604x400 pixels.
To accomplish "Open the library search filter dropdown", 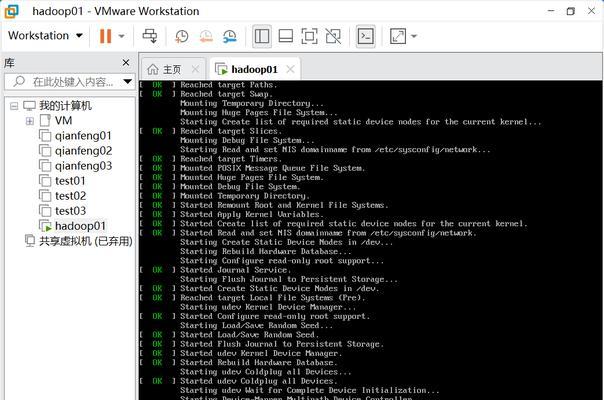I will click(128, 82).
